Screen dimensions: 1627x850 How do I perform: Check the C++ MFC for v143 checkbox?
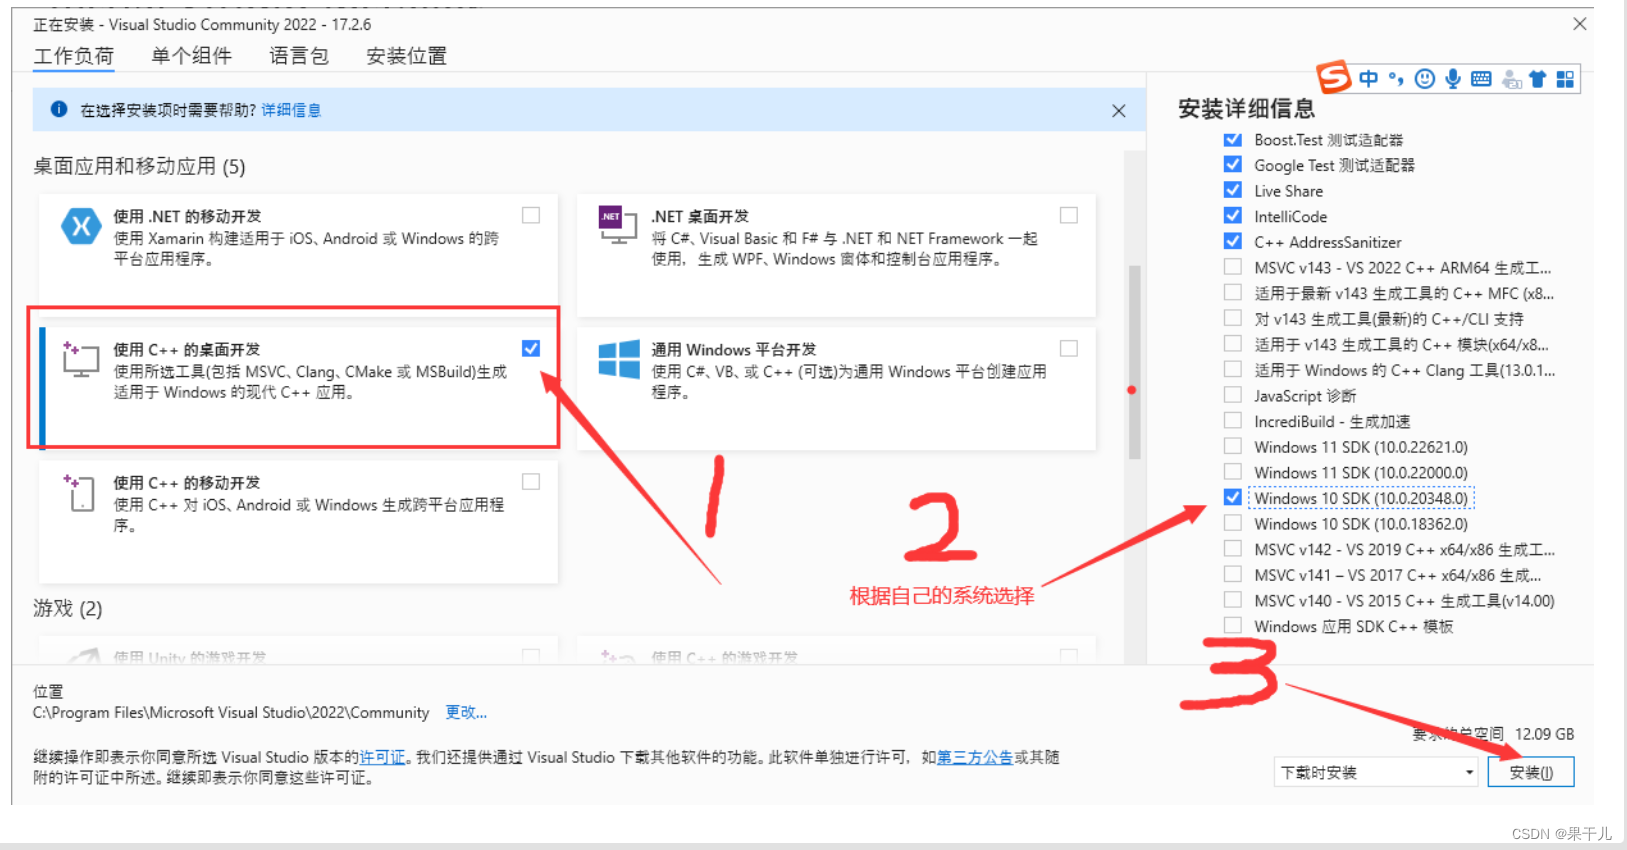pyautogui.click(x=1233, y=292)
